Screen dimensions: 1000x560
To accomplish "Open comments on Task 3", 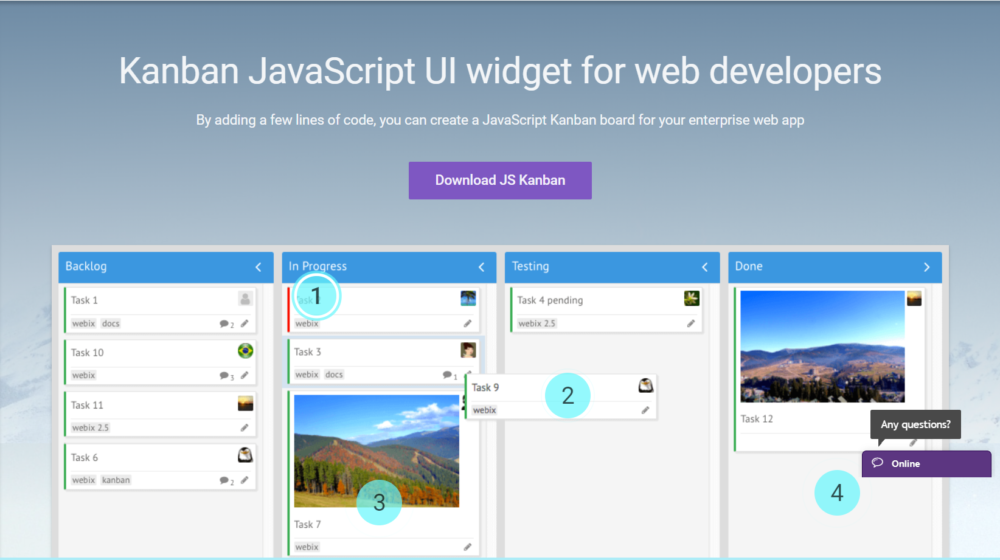I will tap(450, 375).
